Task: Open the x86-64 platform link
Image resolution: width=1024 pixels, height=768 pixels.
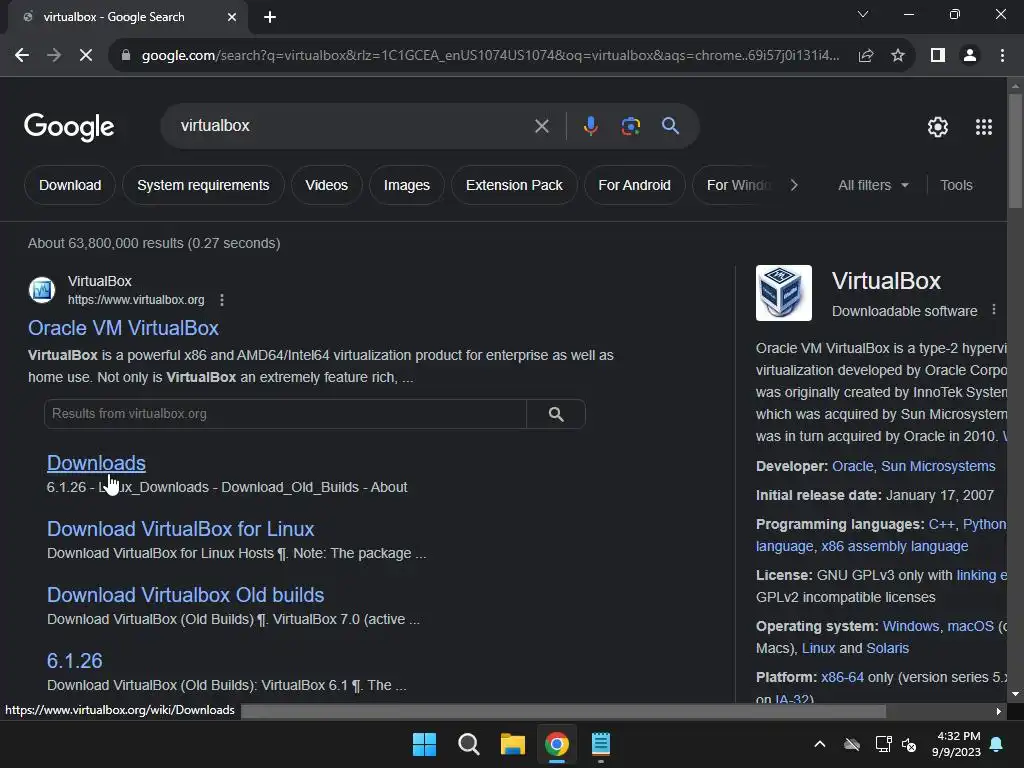Action: tap(842, 677)
